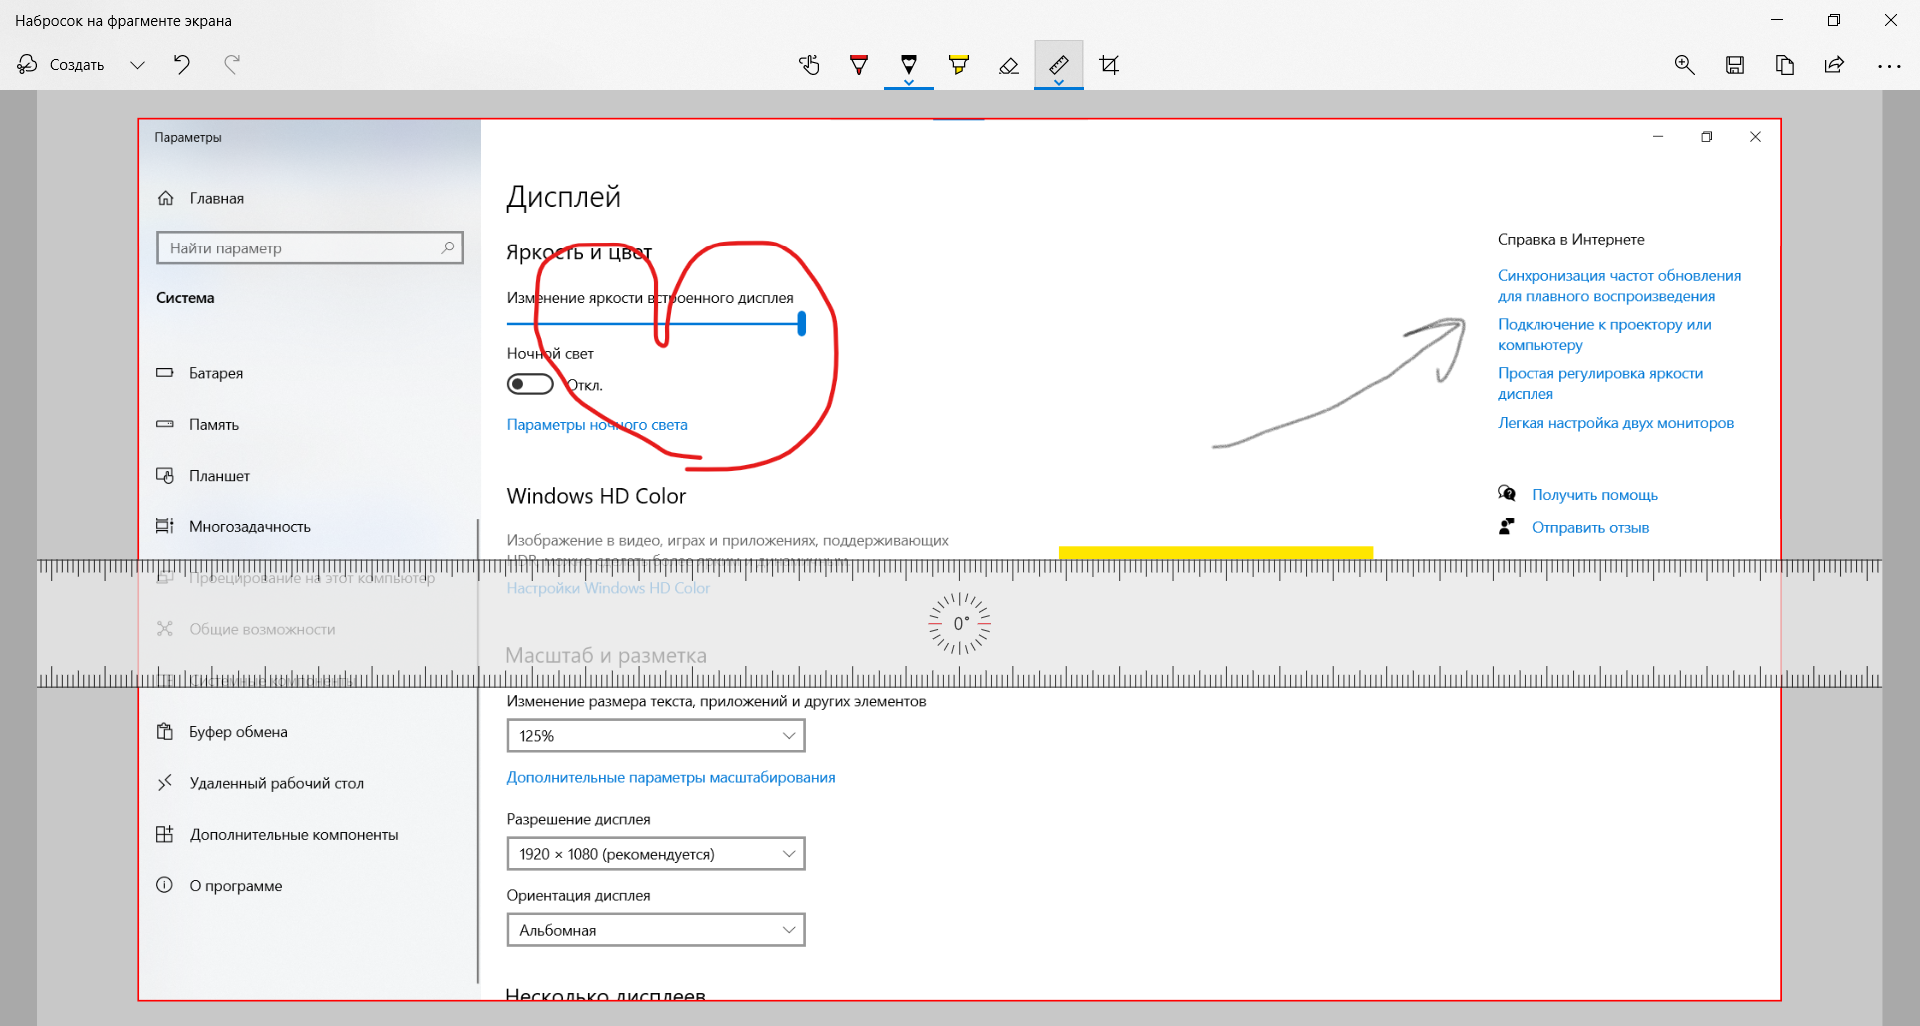This screenshot has height=1026, width=1920.
Task: Toggle the Ночной свет switch
Action: click(530, 384)
